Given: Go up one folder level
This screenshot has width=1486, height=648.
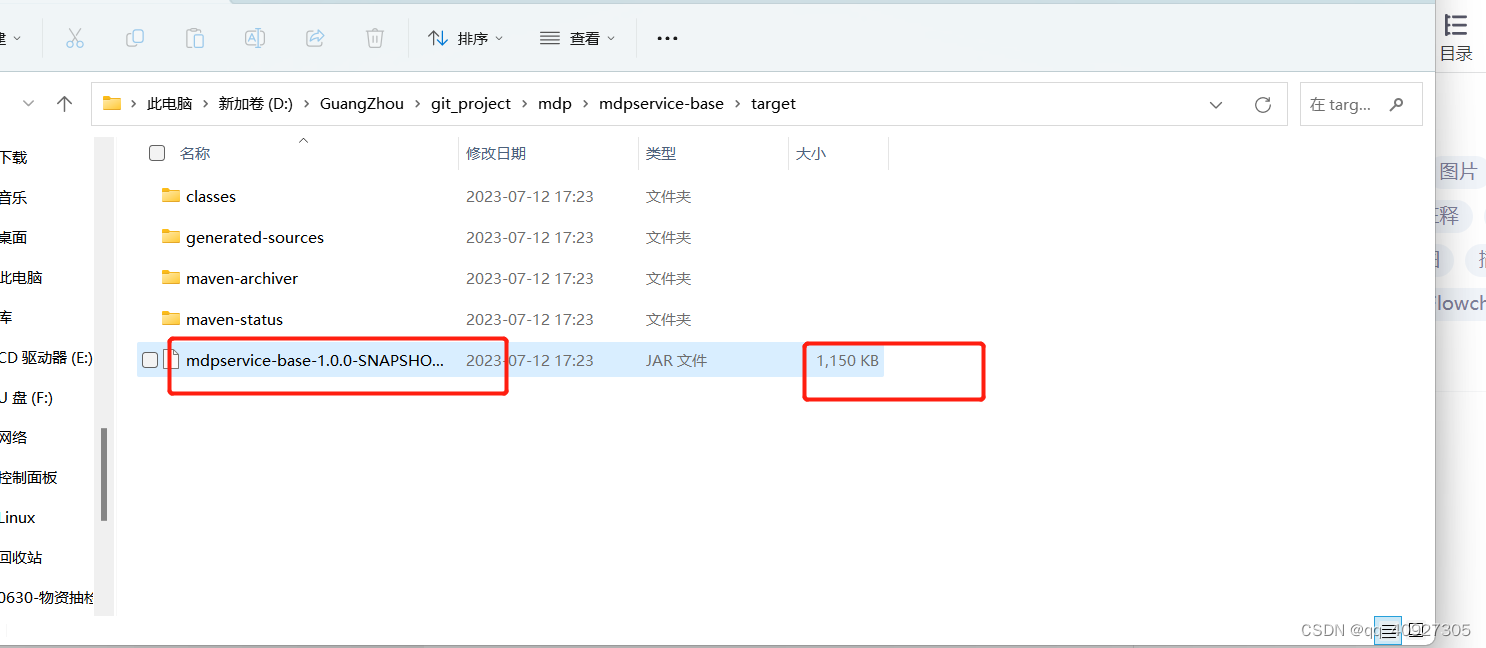Looking at the screenshot, I should (x=64, y=103).
